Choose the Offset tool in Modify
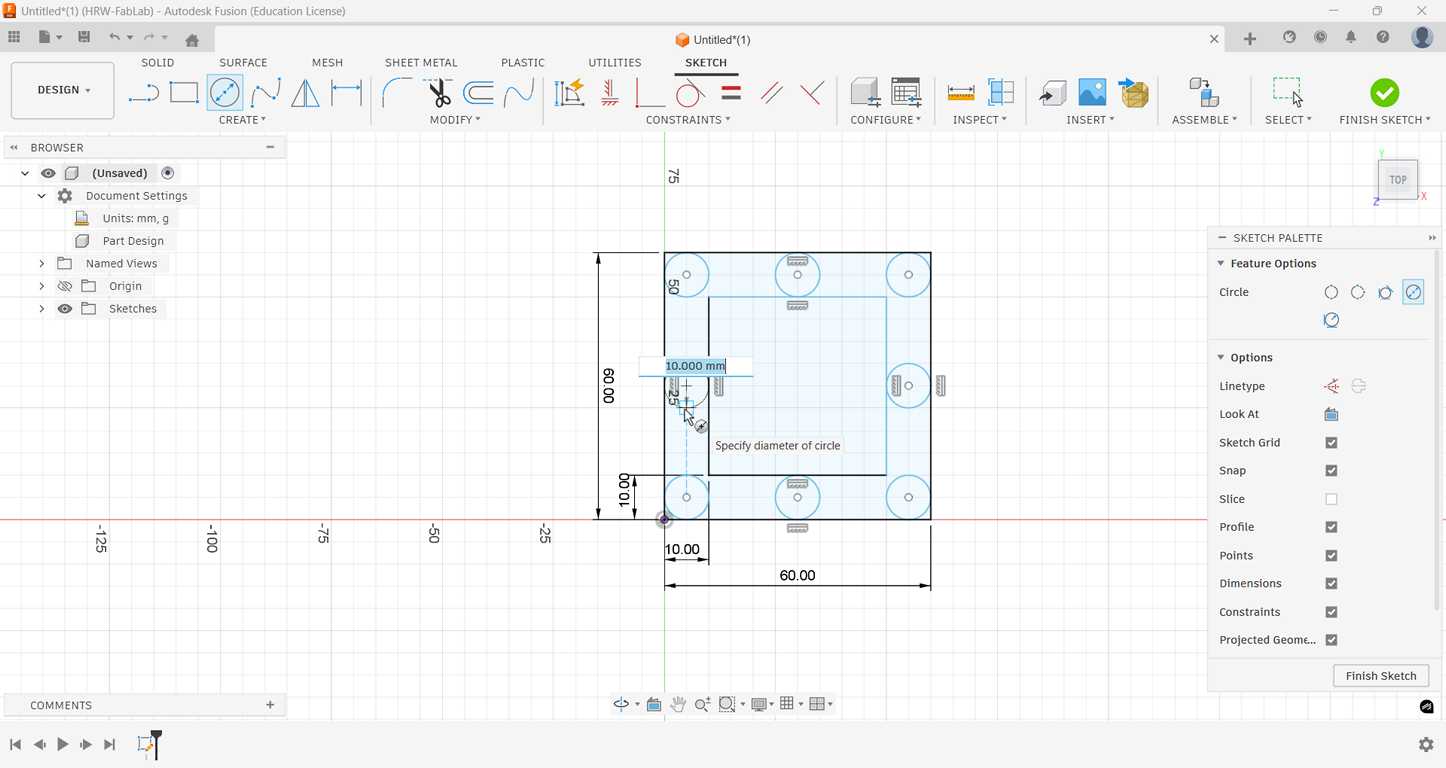 click(x=478, y=93)
